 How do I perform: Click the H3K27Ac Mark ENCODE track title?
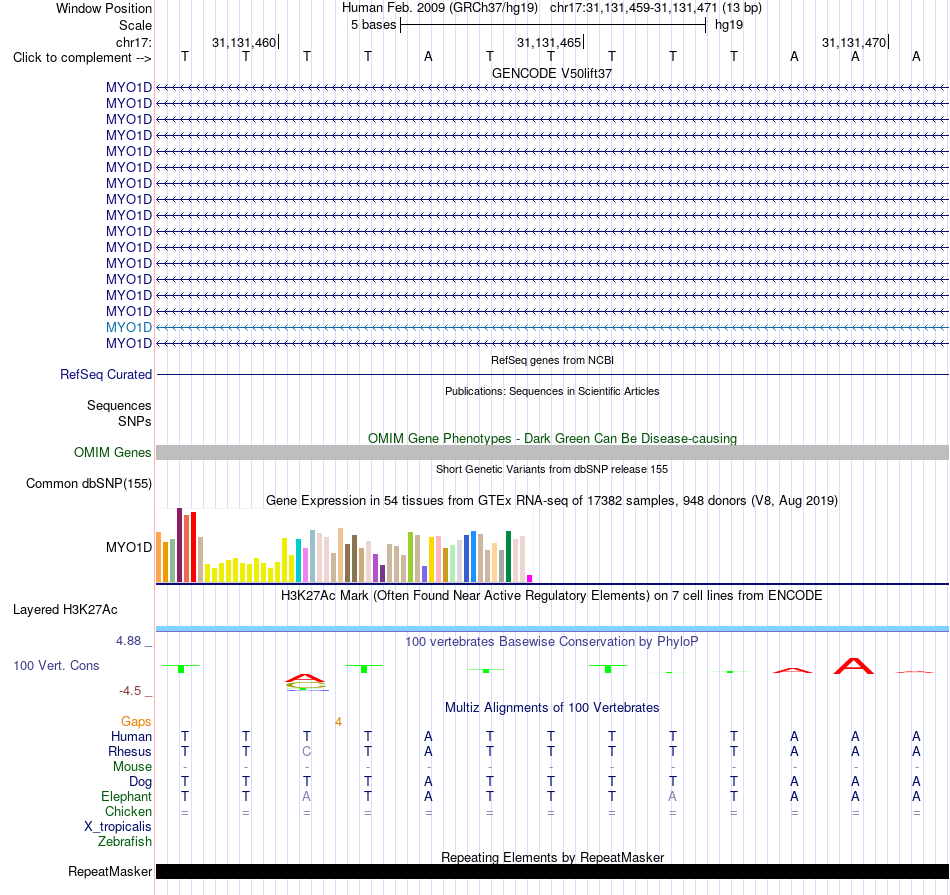(552, 595)
